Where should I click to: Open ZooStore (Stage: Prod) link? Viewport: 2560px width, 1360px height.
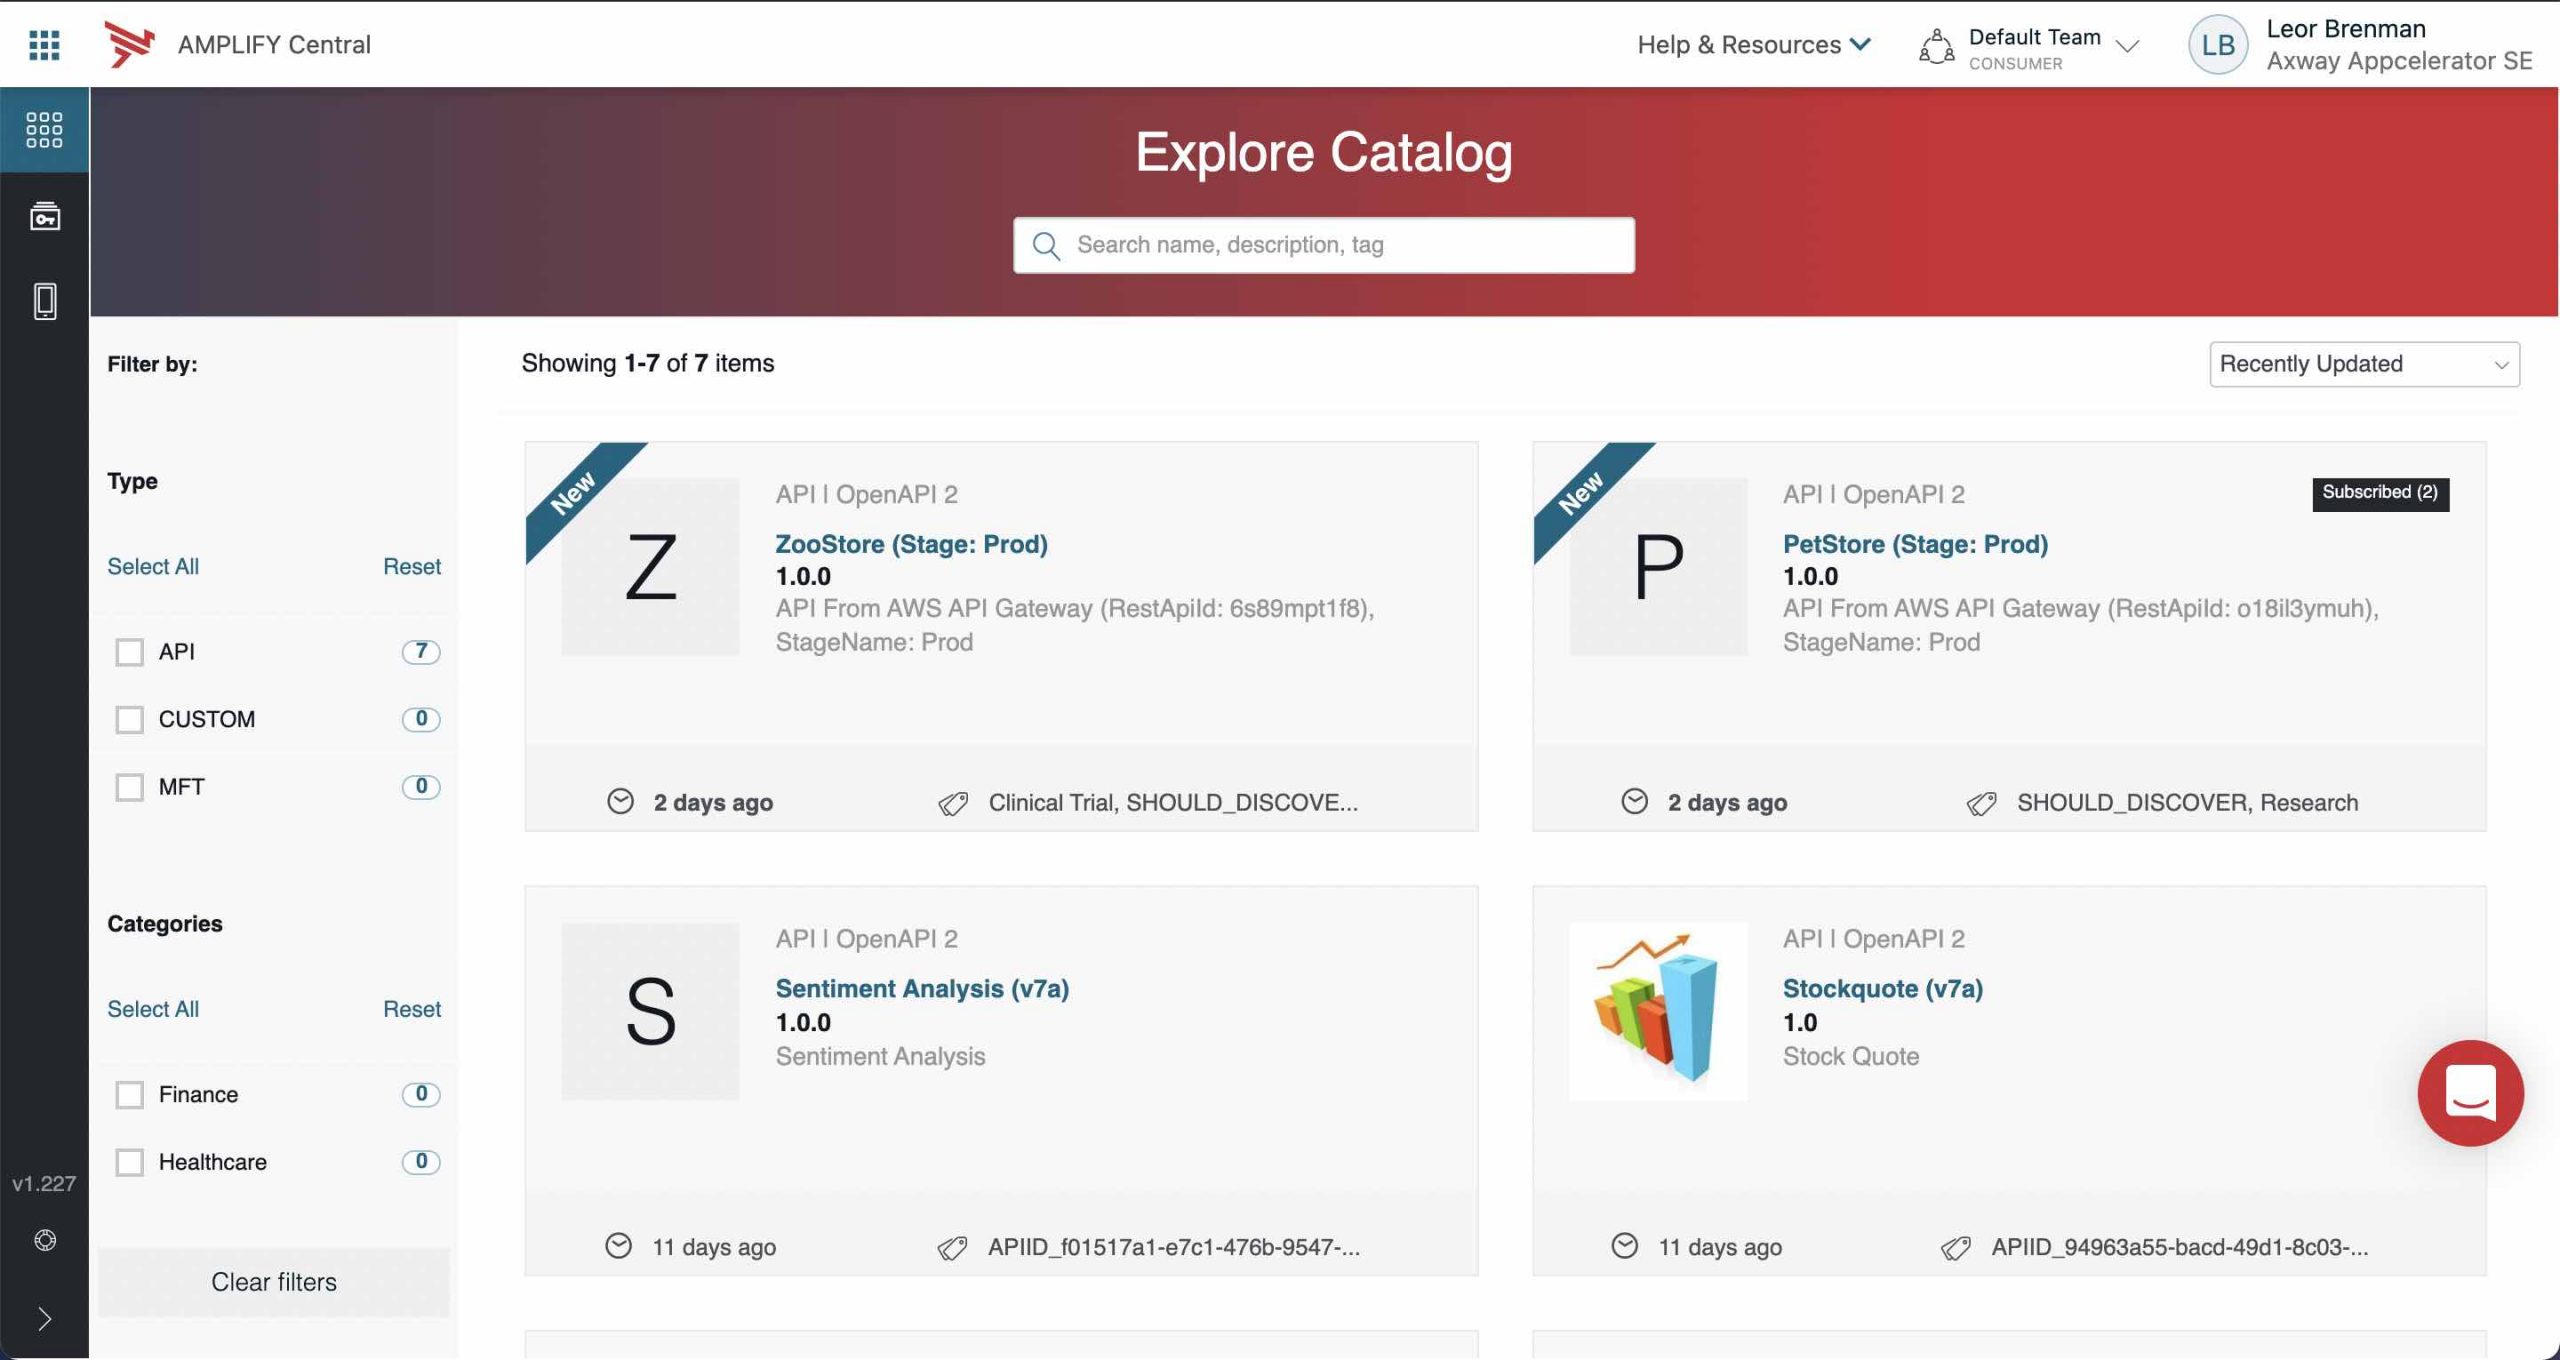[x=911, y=544]
